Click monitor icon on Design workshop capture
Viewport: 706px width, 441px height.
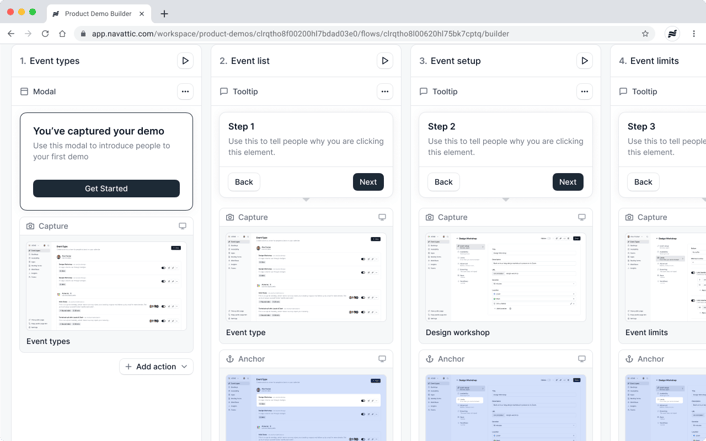tap(581, 217)
